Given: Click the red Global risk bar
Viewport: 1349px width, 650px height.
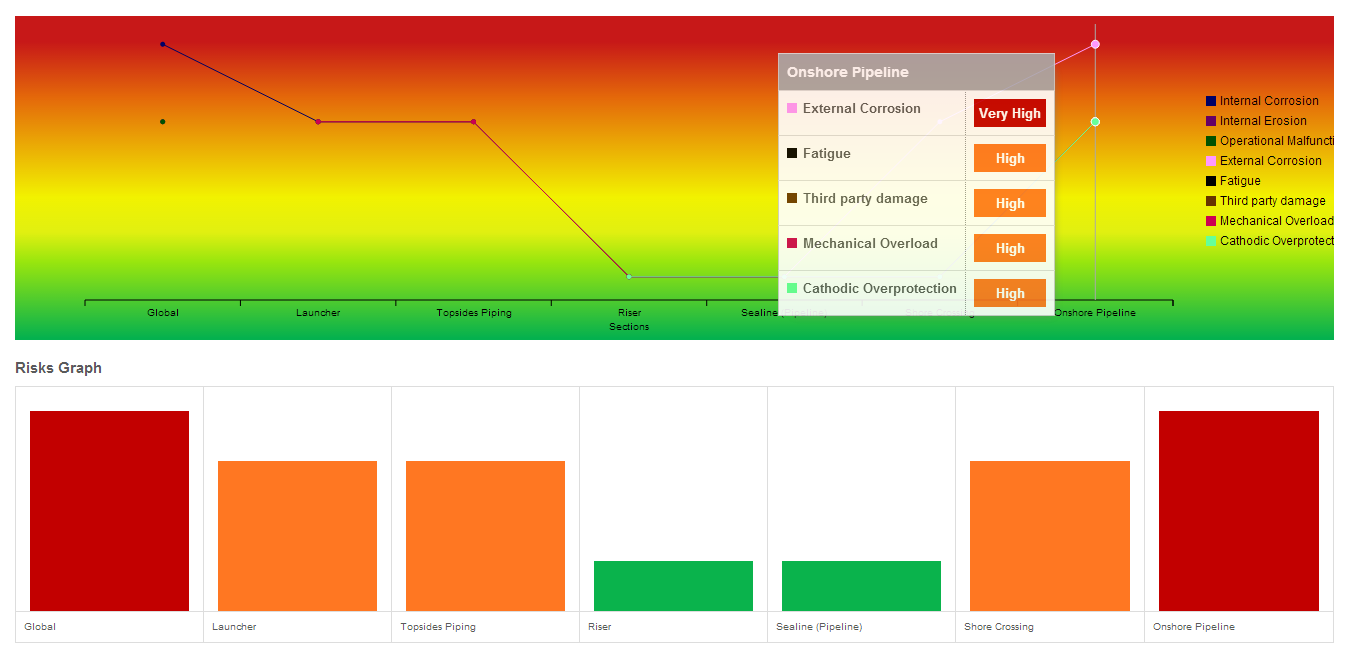Looking at the screenshot, I should click(x=109, y=511).
